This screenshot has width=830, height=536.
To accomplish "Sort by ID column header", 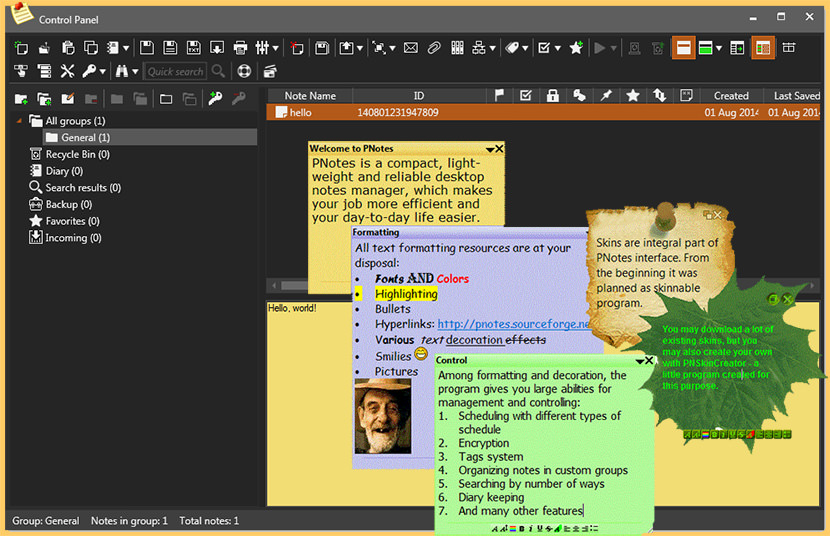I will tap(419, 96).
